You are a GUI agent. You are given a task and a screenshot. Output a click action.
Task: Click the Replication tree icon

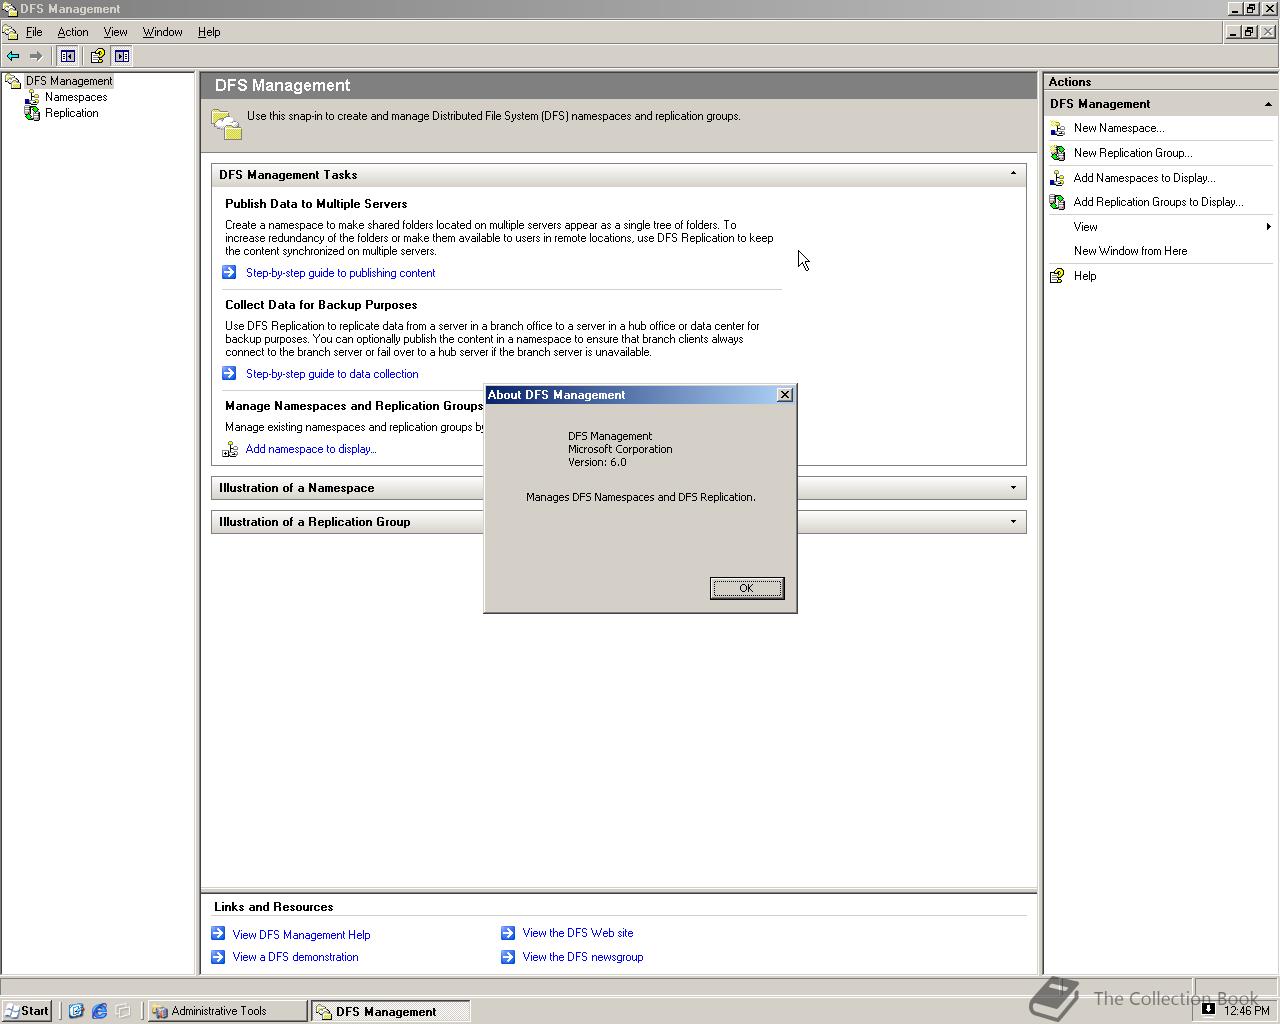(x=32, y=113)
